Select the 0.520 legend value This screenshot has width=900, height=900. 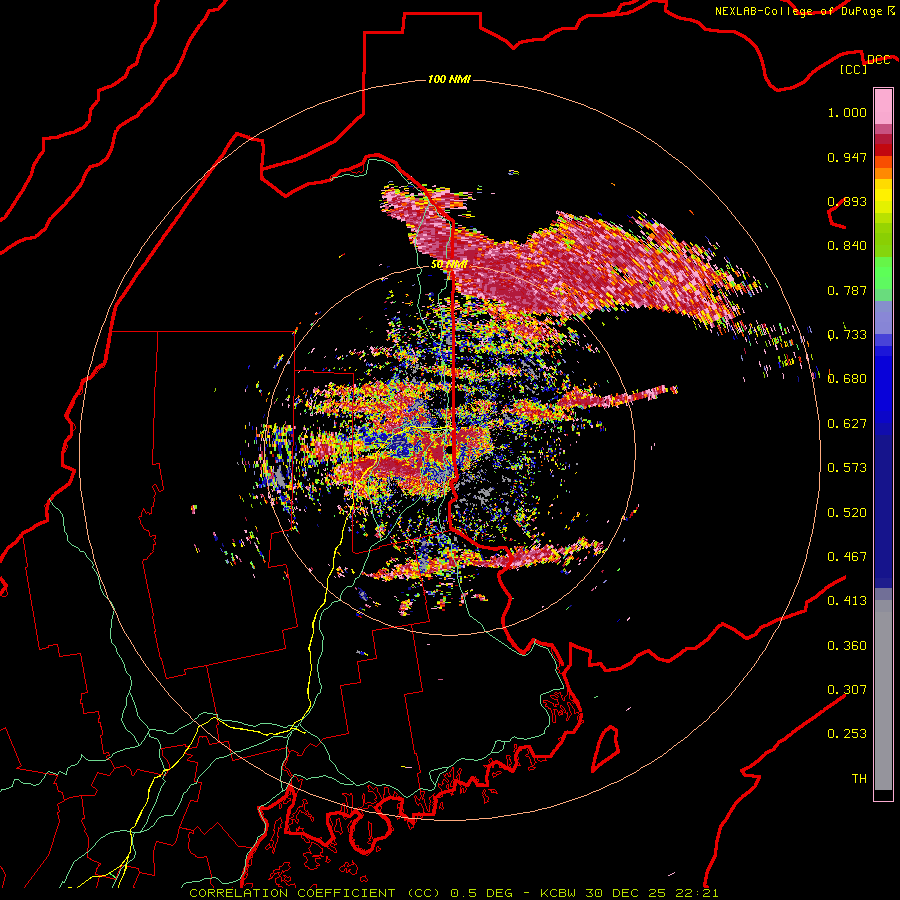click(x=847, y=513)
